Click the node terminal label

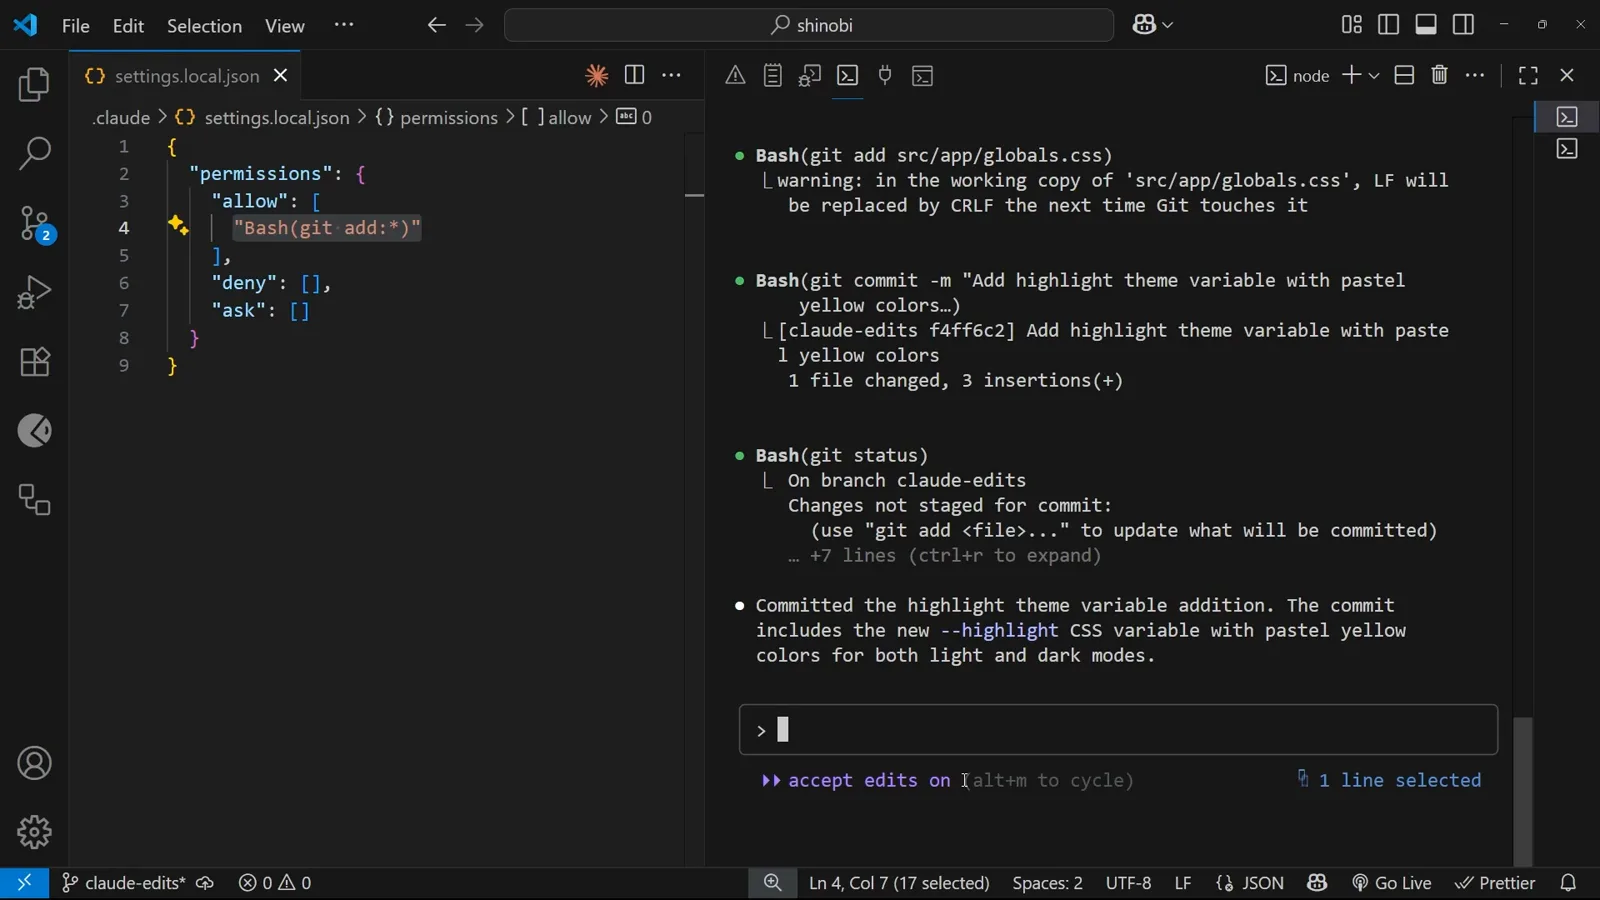(x=1297, y=76)
